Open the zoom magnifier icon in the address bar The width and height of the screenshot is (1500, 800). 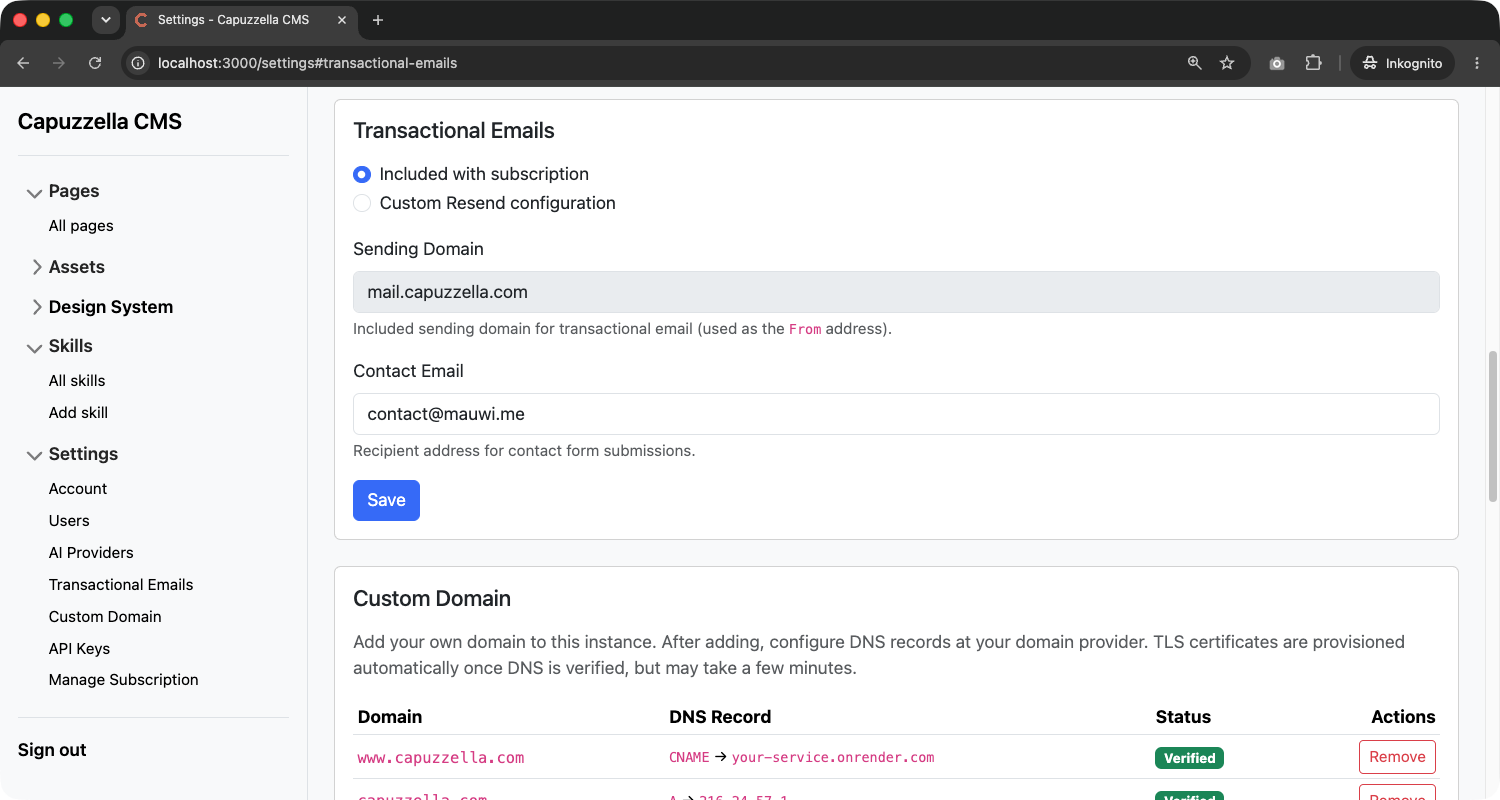[1194, 63]
